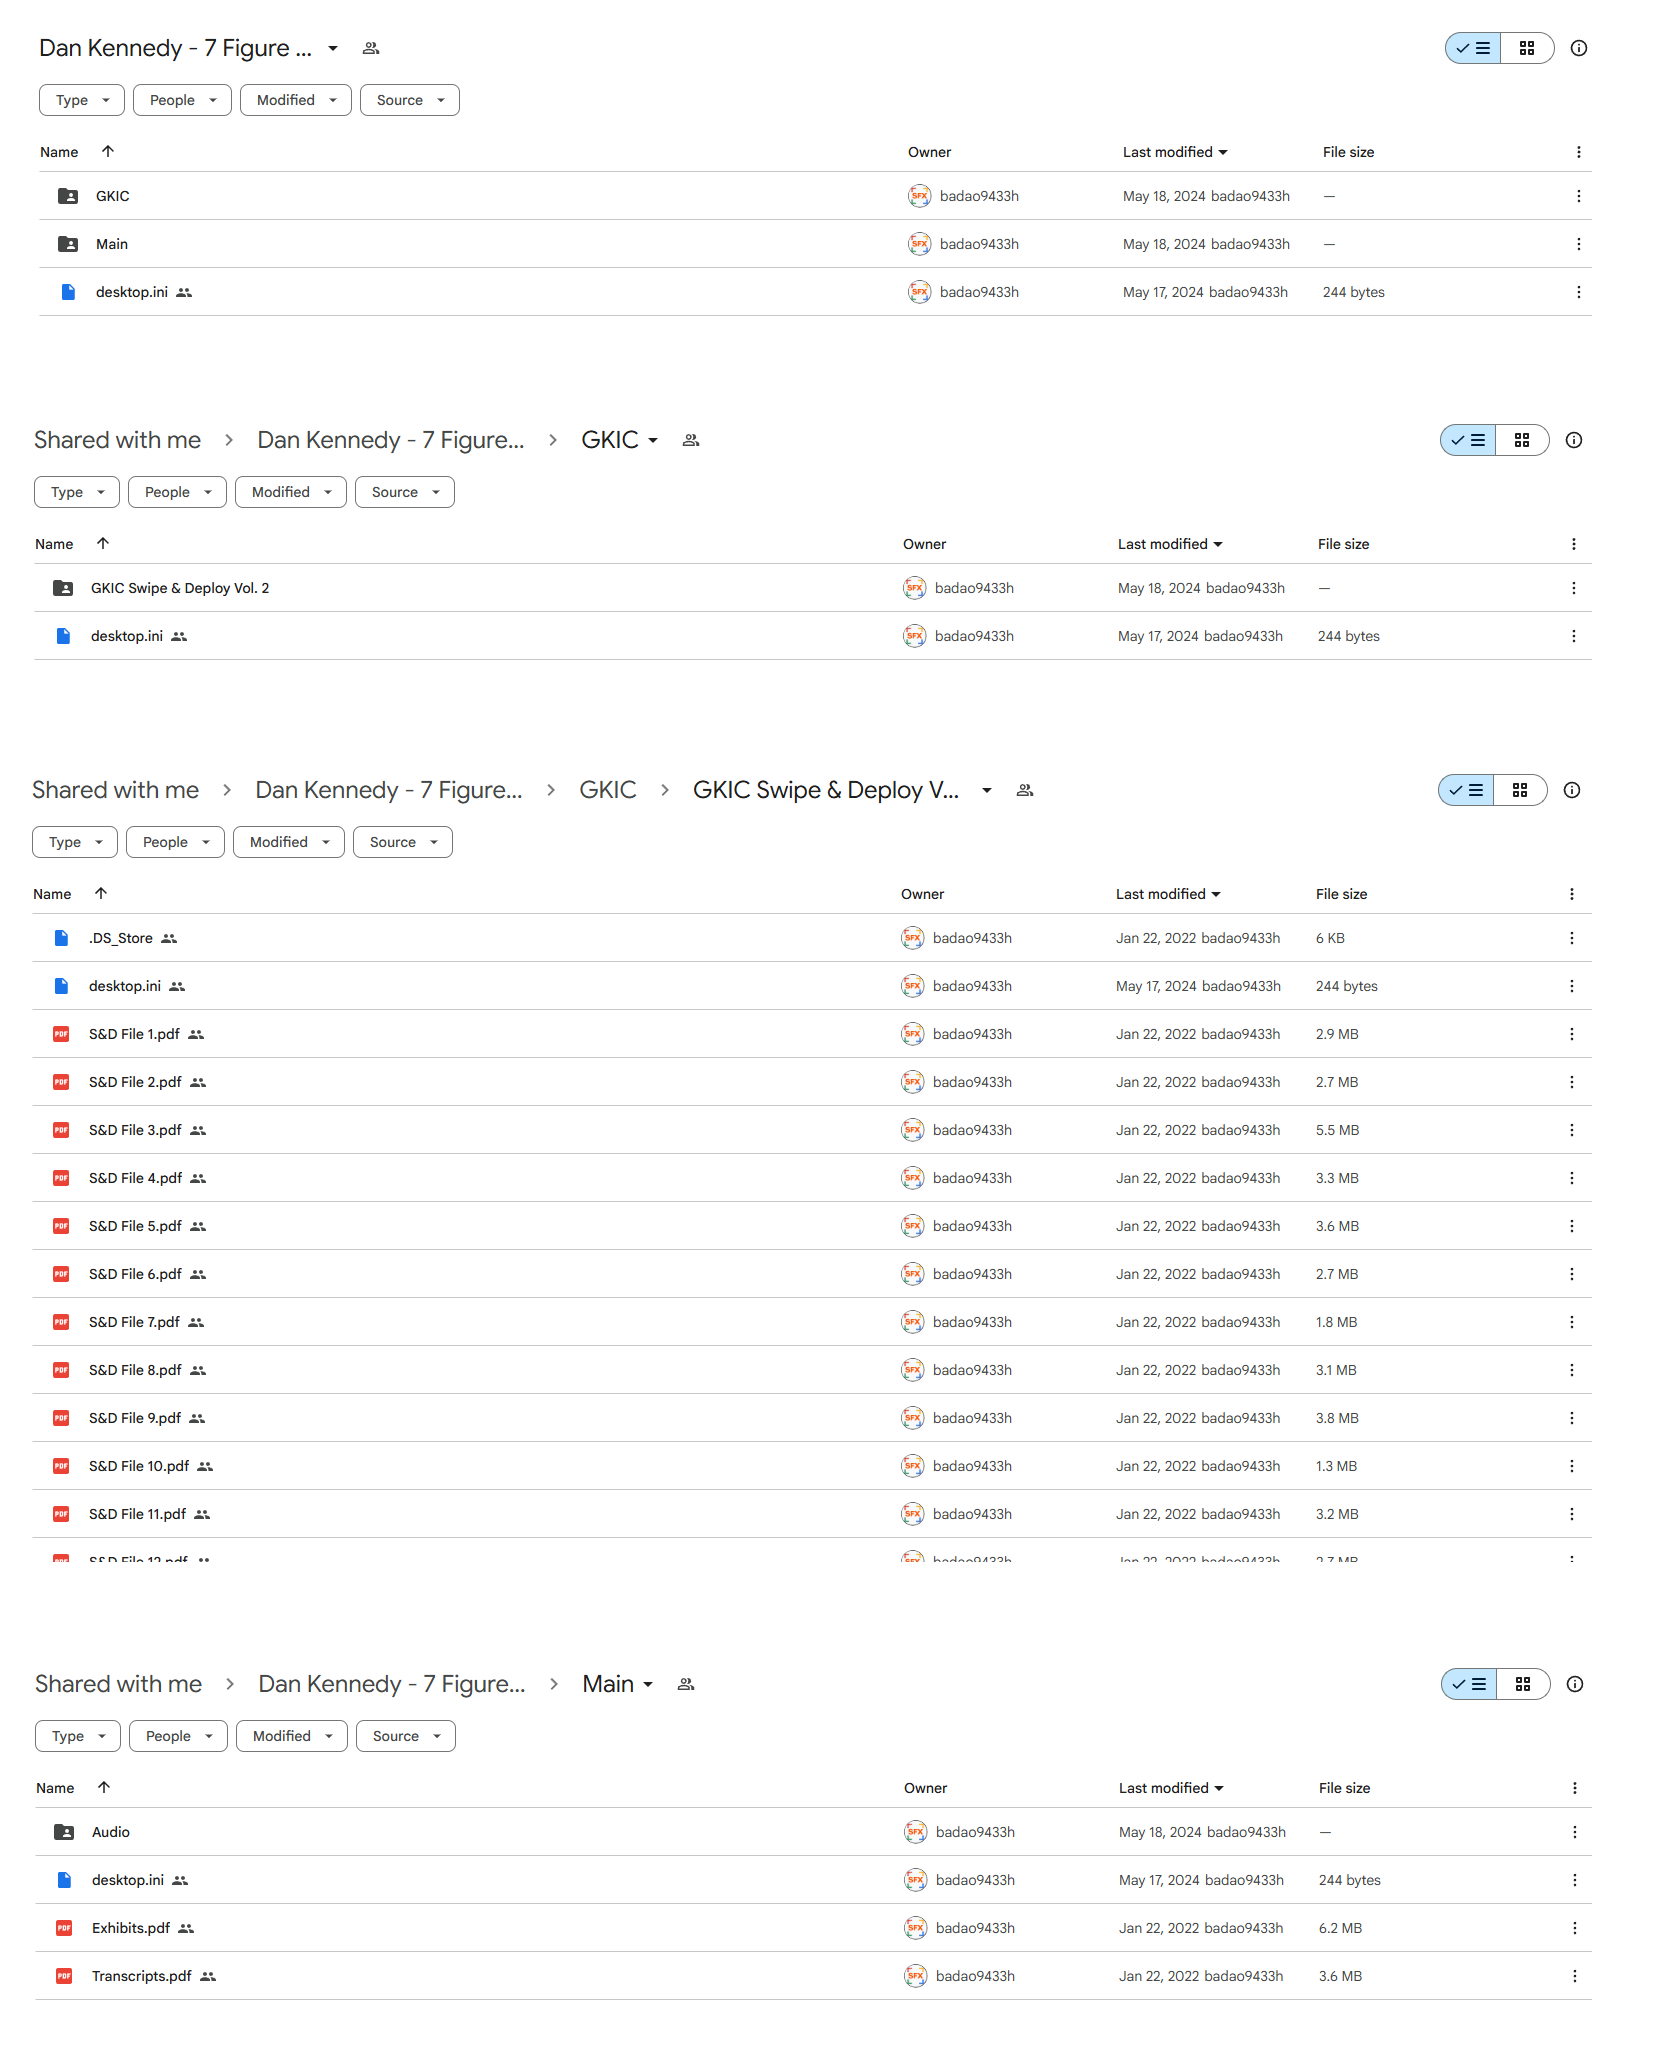Select list layout in Swipe & Deploy section
This screenshot has width=1656, height=2056.
click(1466, 790)
